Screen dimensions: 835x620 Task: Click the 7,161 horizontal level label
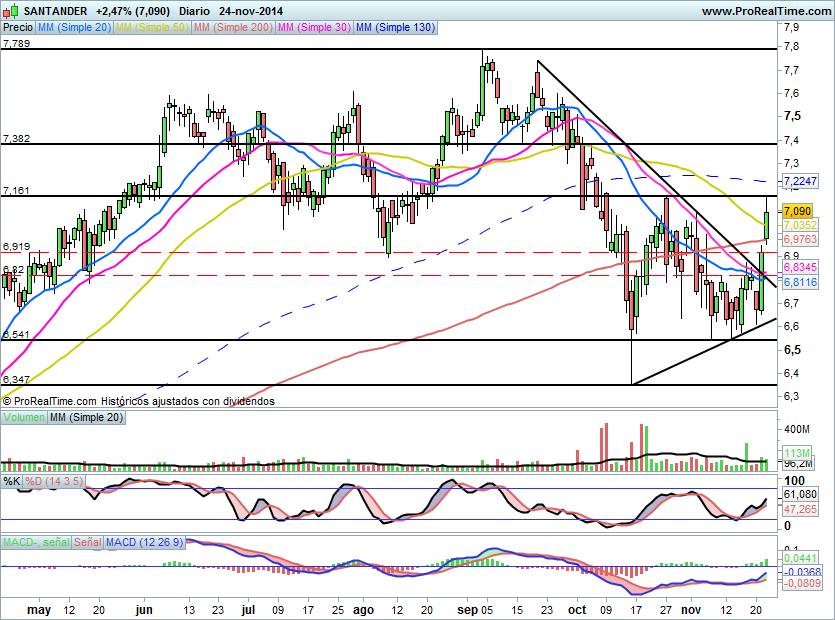click(x=17, y=190)
